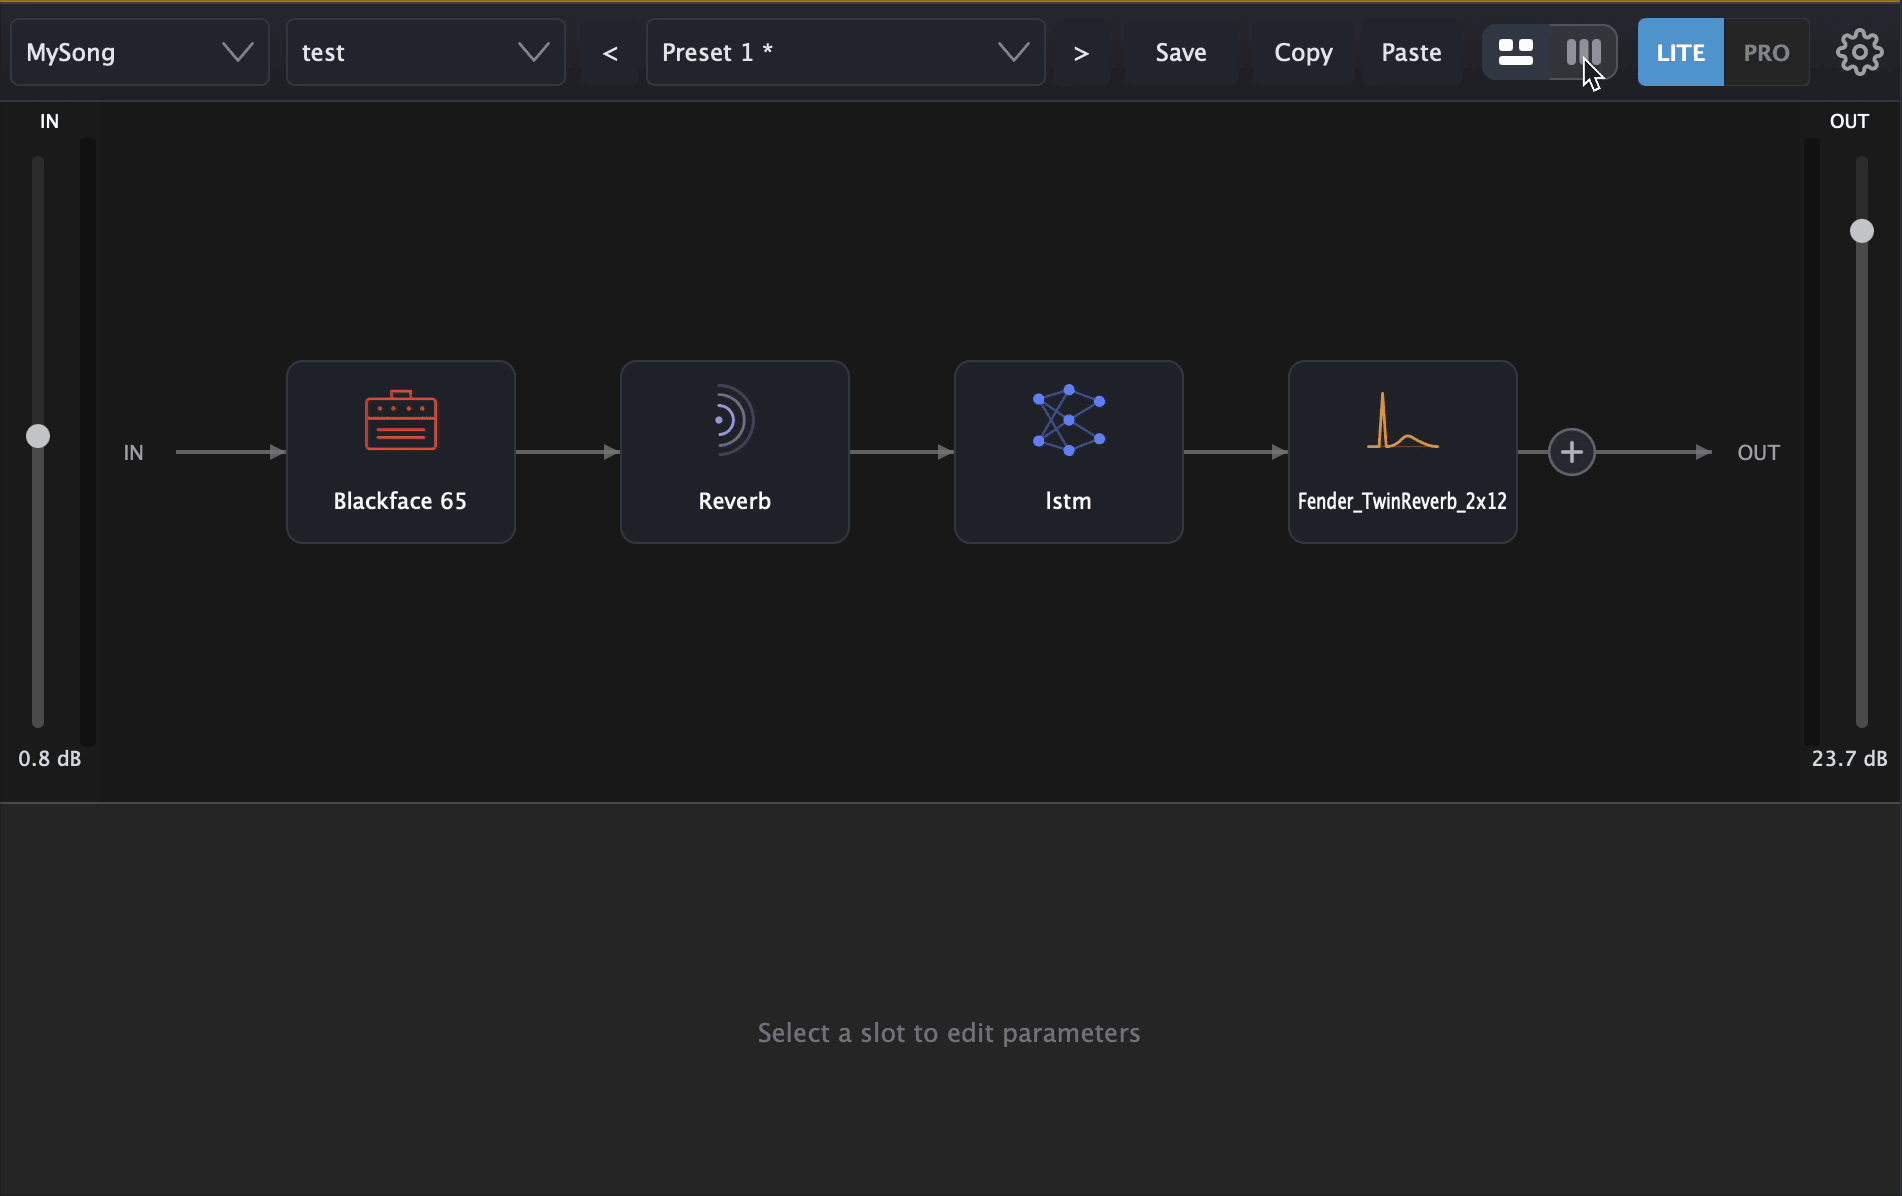Select the lstm neural network slot
This screenshot has height=1196, width=1902.
click(1069, 452)
